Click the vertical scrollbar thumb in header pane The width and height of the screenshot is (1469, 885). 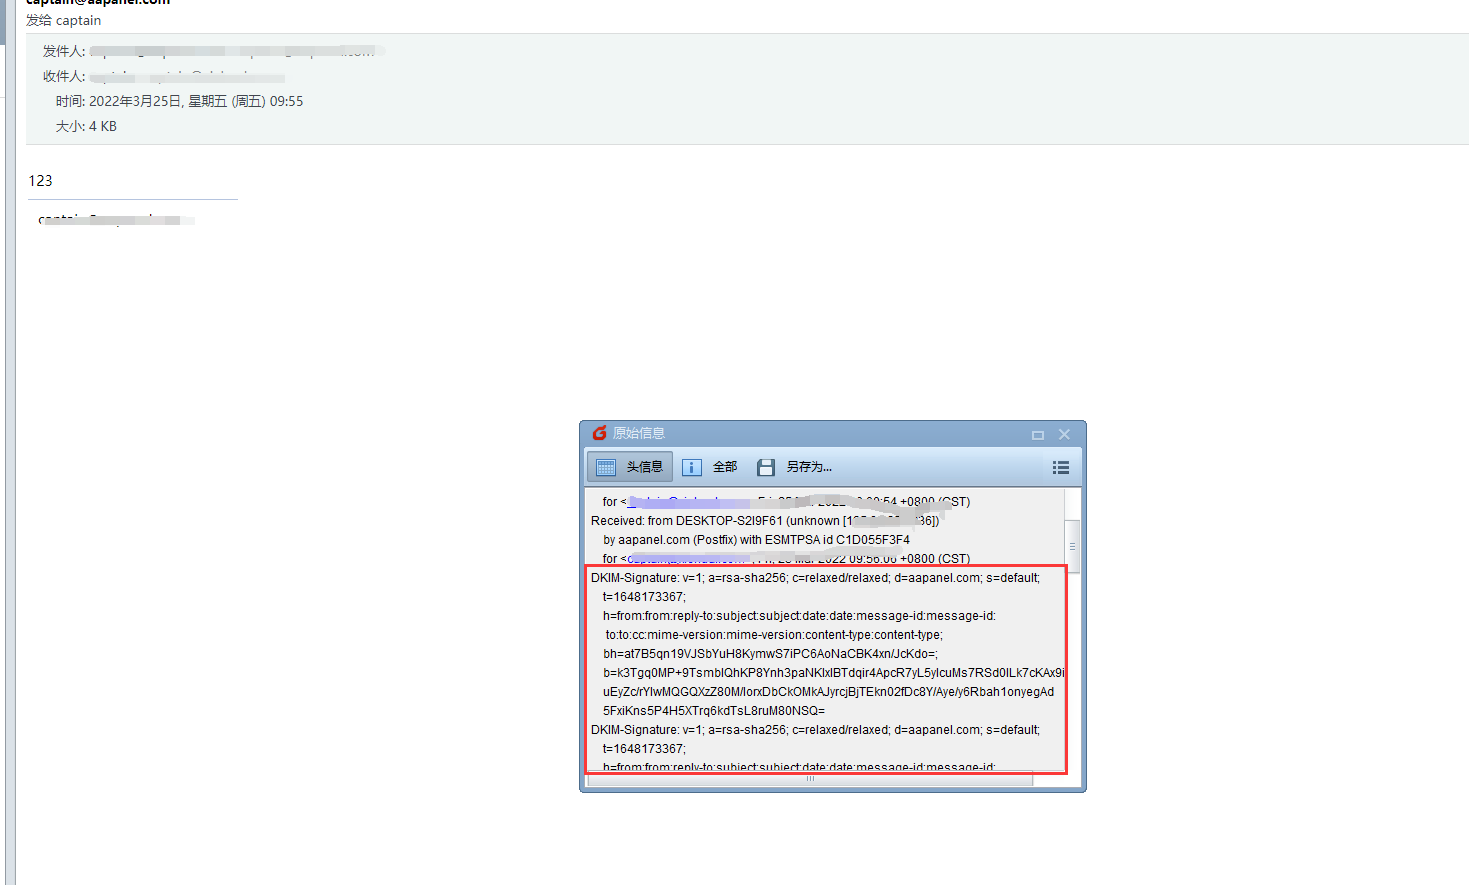pos(1073,546)
